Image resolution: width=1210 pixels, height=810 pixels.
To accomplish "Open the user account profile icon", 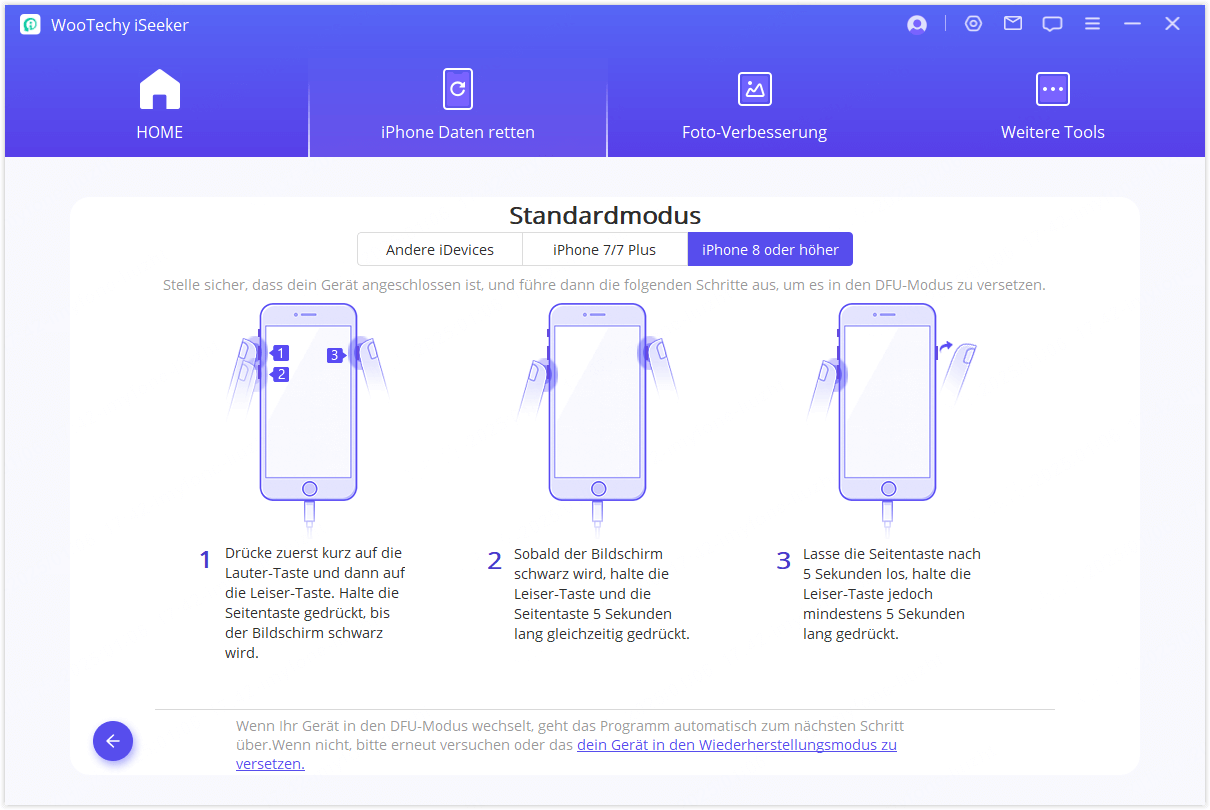I will [917, 25].
